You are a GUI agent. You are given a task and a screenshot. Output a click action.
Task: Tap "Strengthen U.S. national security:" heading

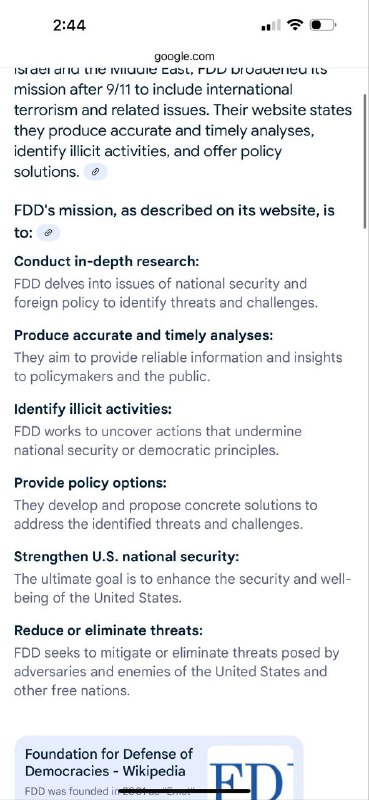click(x=126, y=557)
